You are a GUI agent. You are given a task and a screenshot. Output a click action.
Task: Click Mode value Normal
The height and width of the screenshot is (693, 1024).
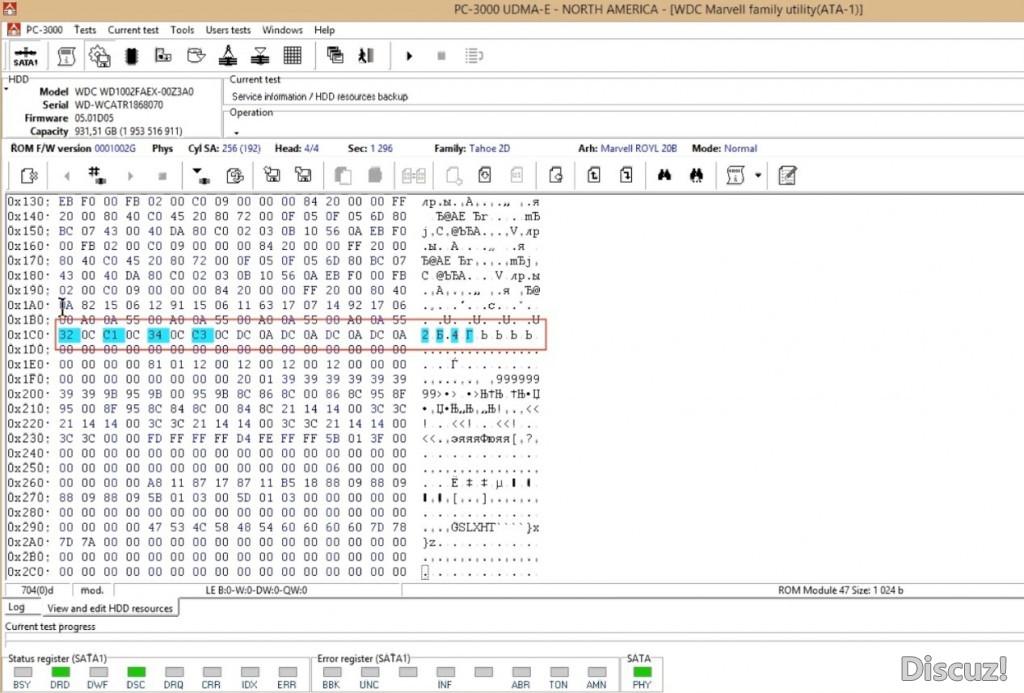coord(740,148)
